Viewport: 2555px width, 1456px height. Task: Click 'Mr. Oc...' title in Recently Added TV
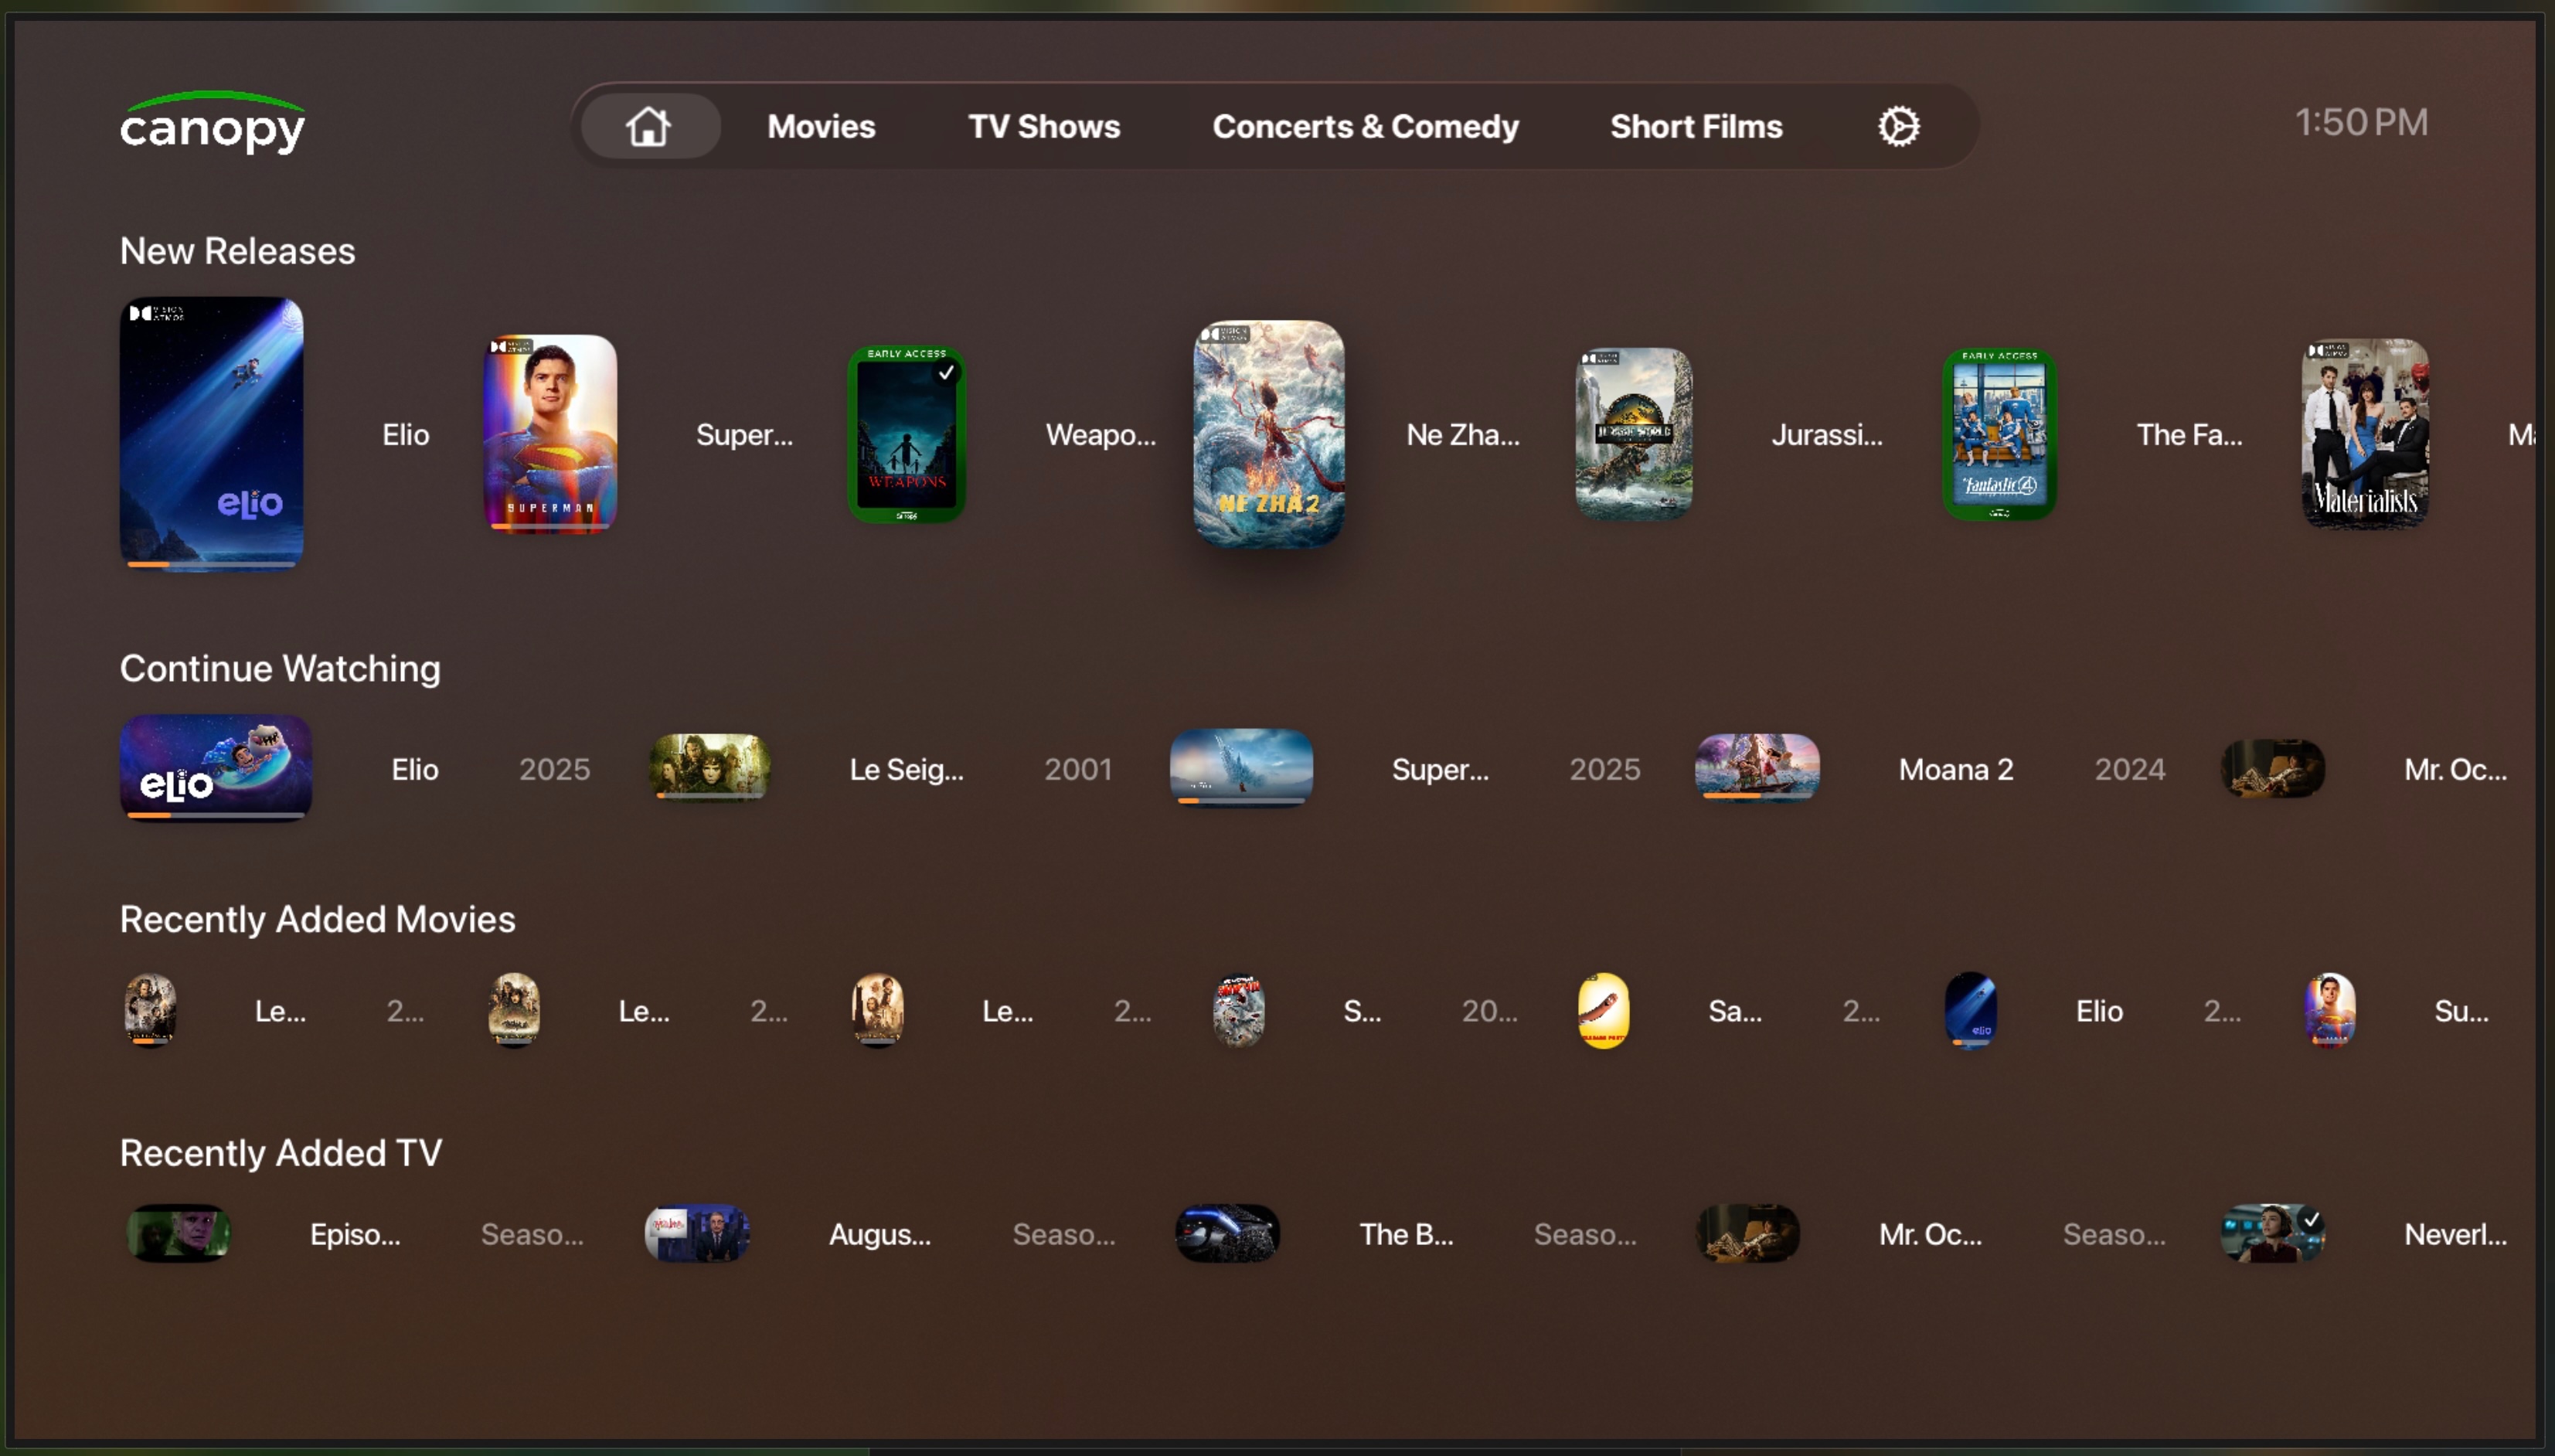(1930, 1234)
